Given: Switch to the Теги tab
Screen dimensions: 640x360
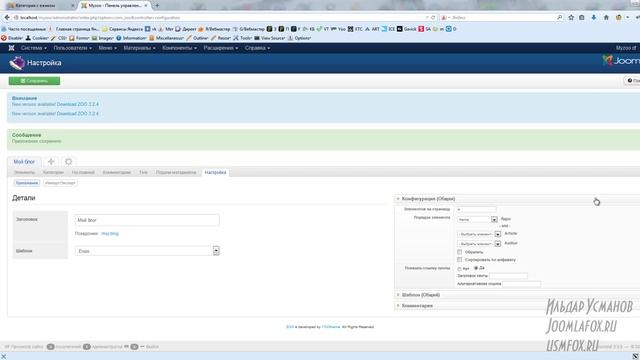Looking at the screenshot, I should 143,172.
